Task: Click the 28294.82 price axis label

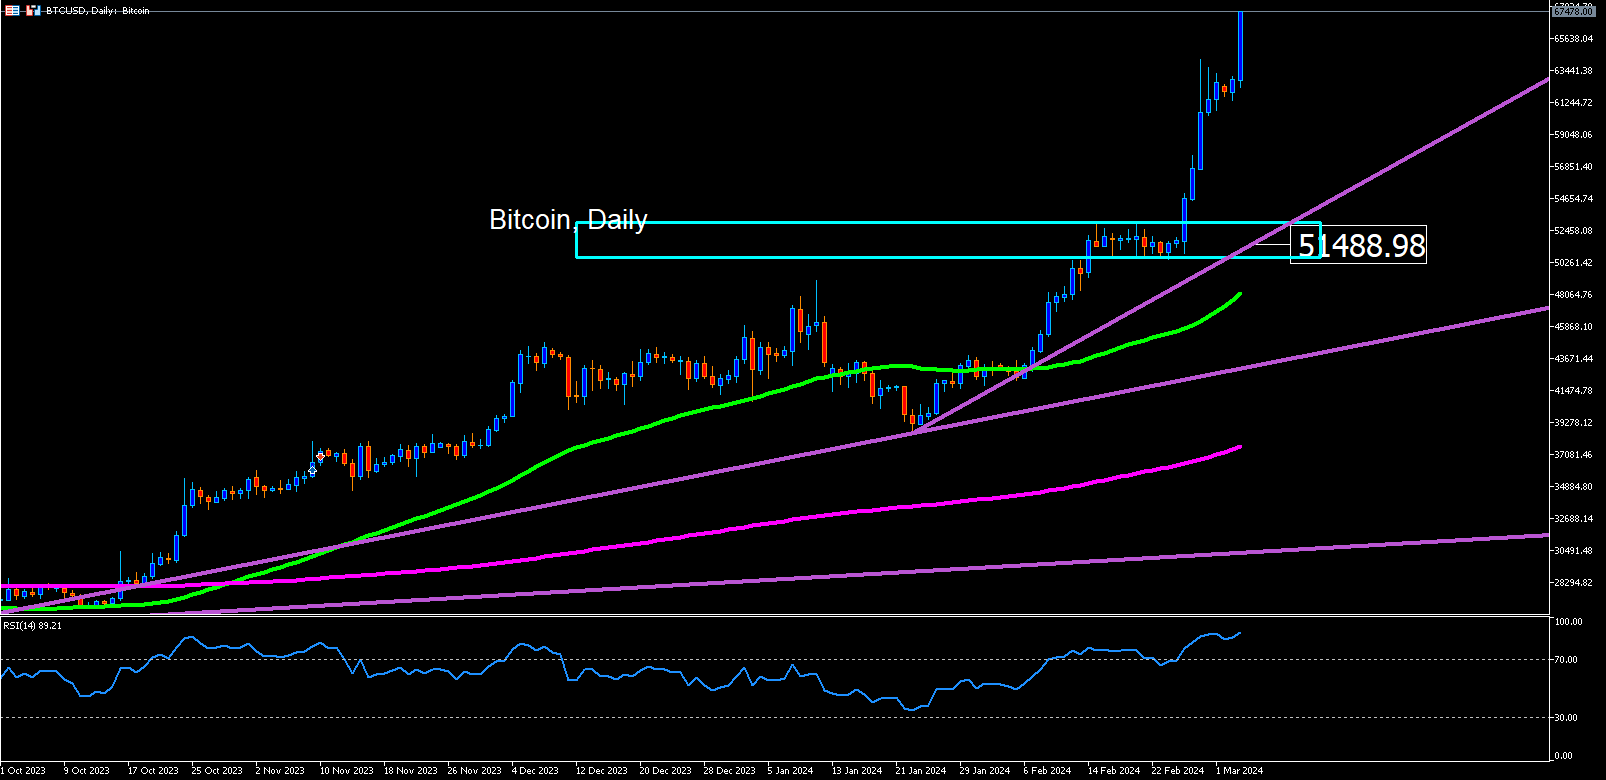Action: 1573,583
